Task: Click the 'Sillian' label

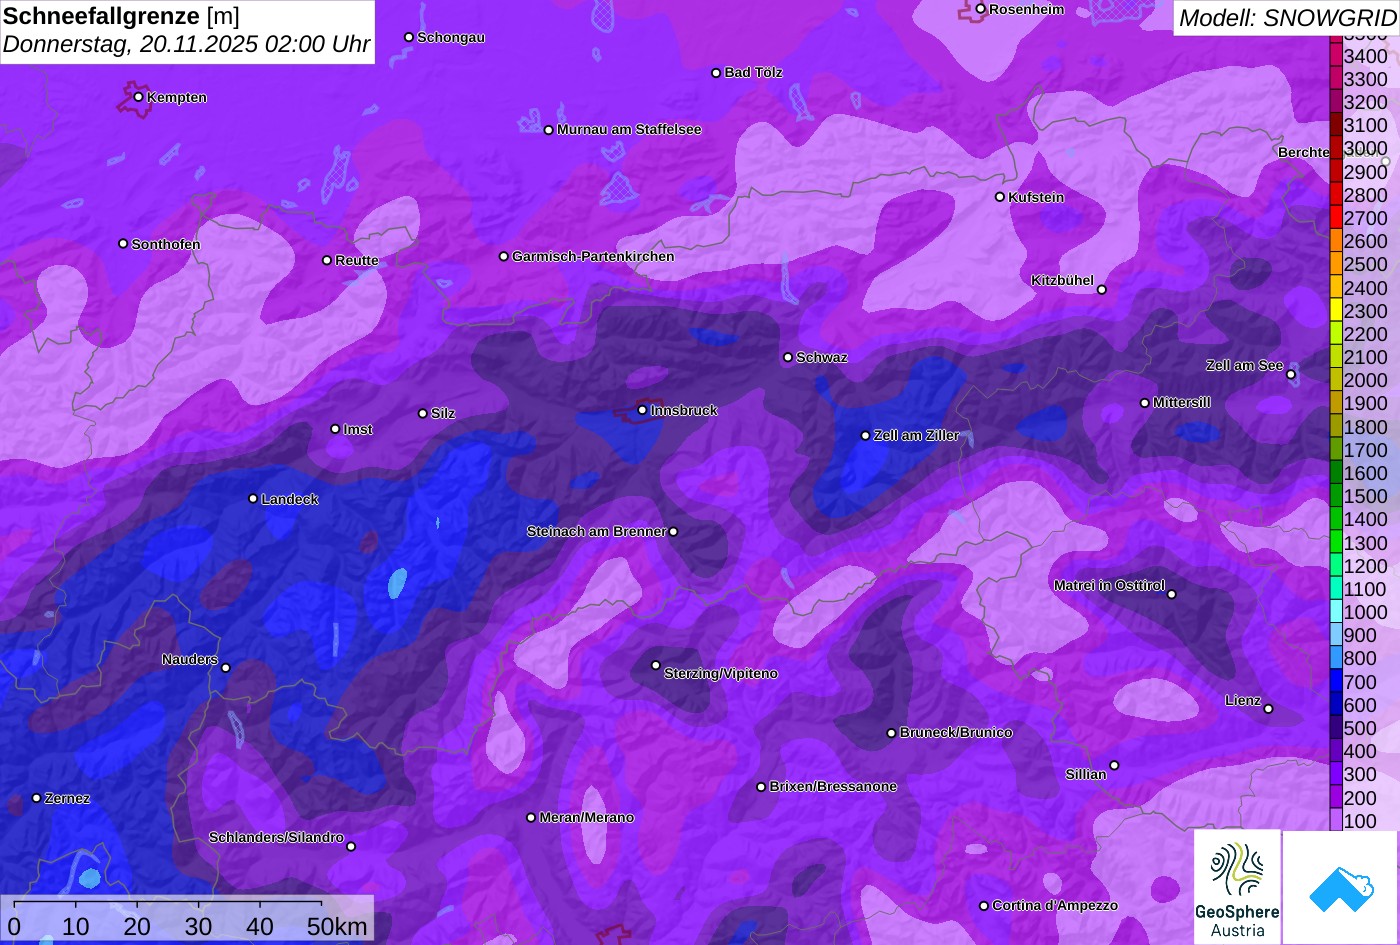Action: pos(1086,774)
